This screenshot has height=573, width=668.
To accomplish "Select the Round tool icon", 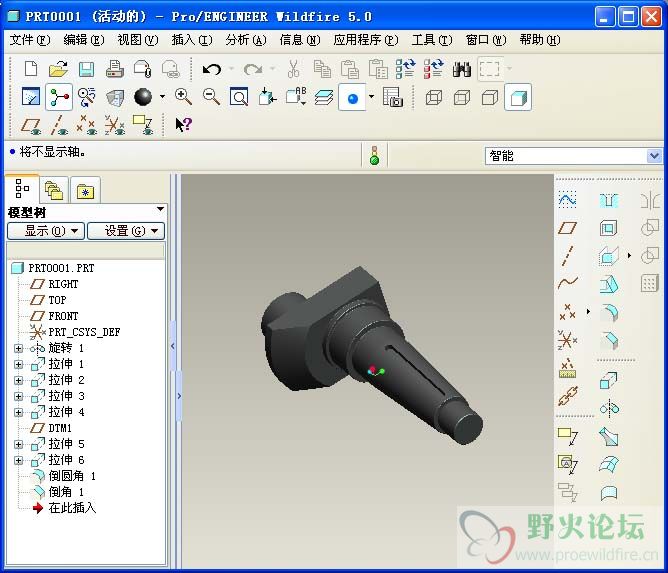I will point(609,313).
